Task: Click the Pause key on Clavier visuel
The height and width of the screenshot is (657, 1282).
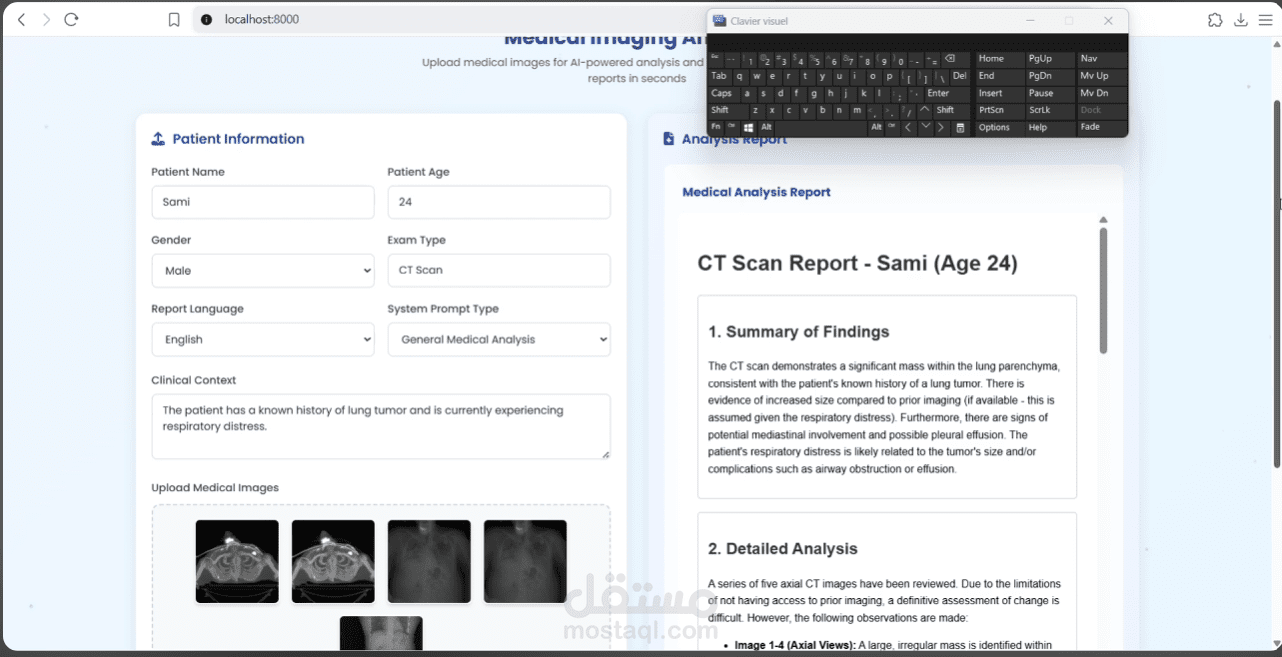Action: 1051,93
